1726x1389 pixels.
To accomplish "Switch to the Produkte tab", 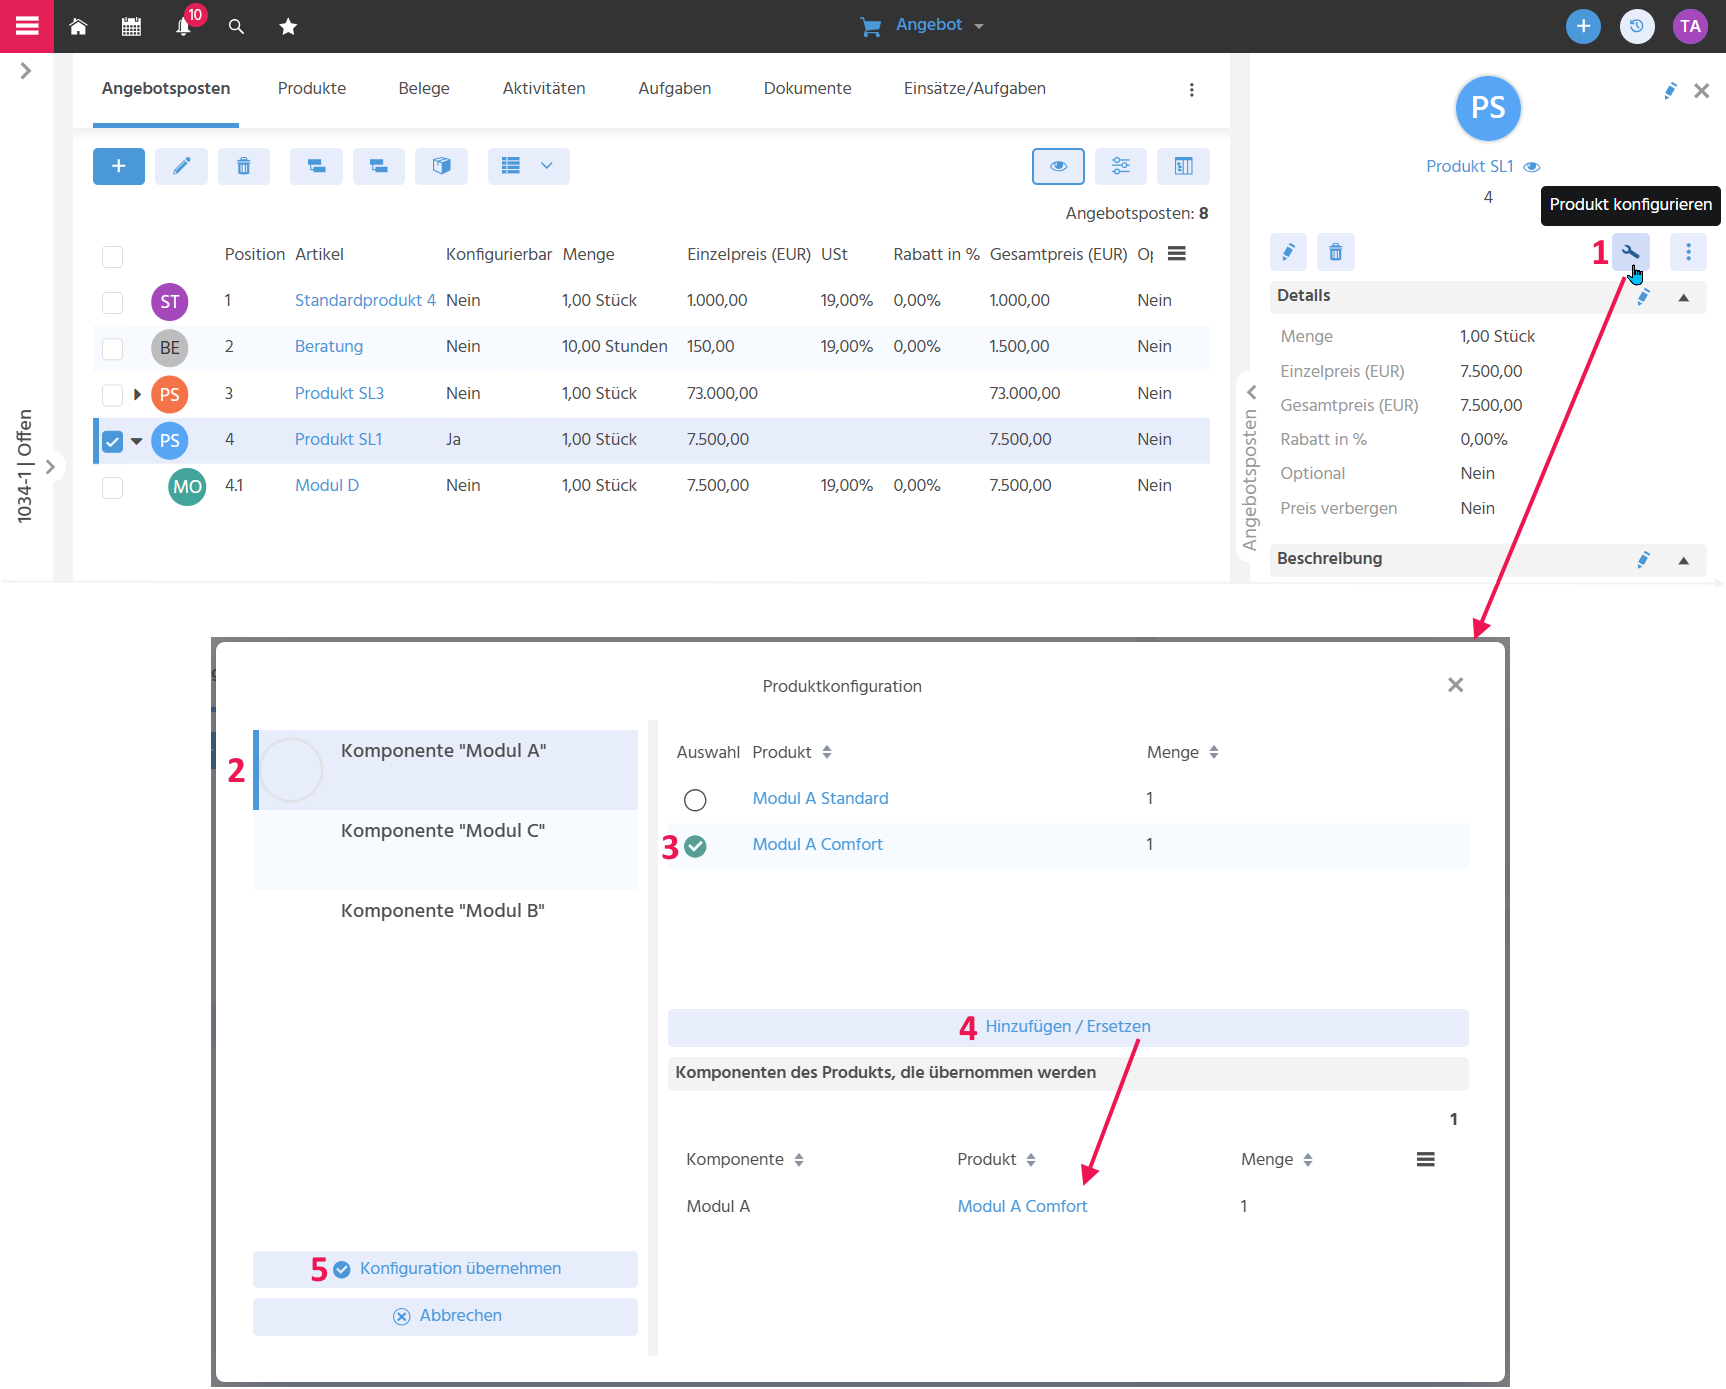I will (x=312, y=89).
